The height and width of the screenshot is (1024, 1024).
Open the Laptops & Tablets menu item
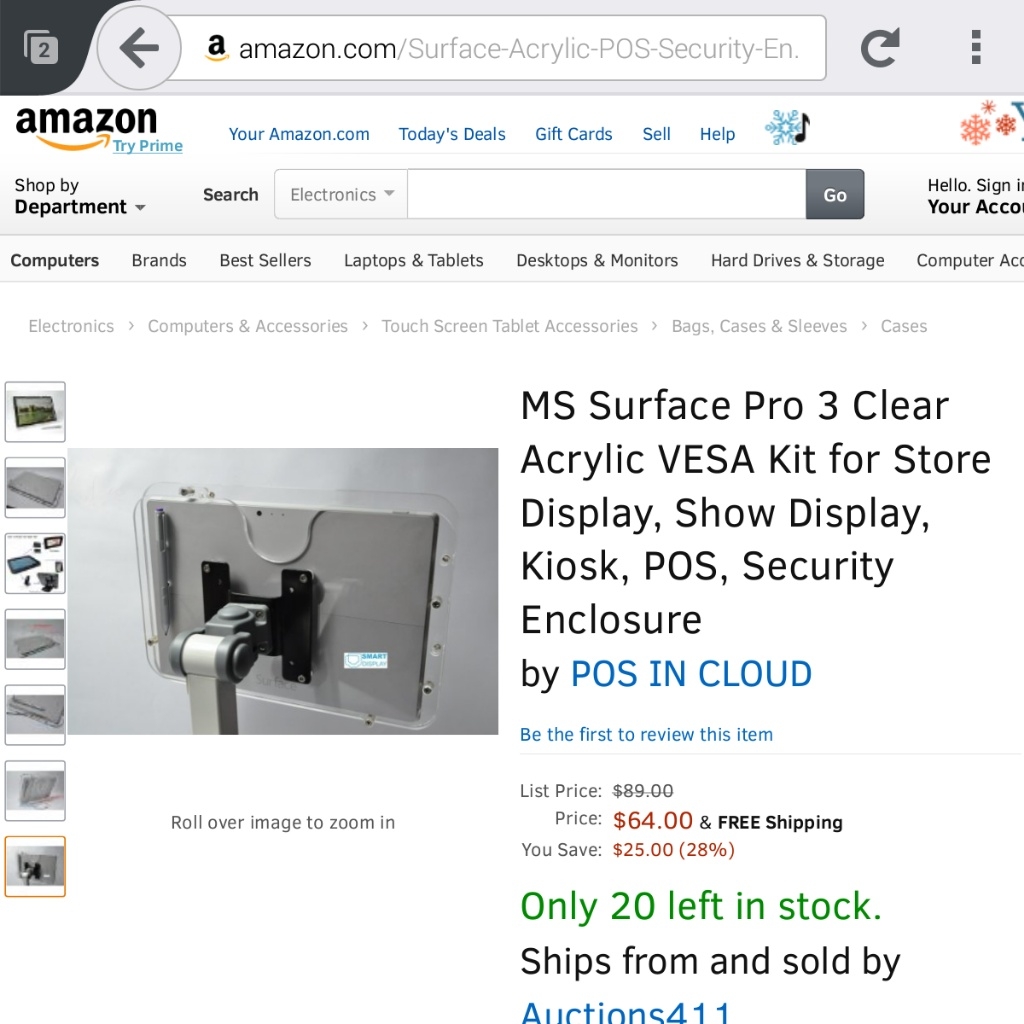tap(413, 261)
